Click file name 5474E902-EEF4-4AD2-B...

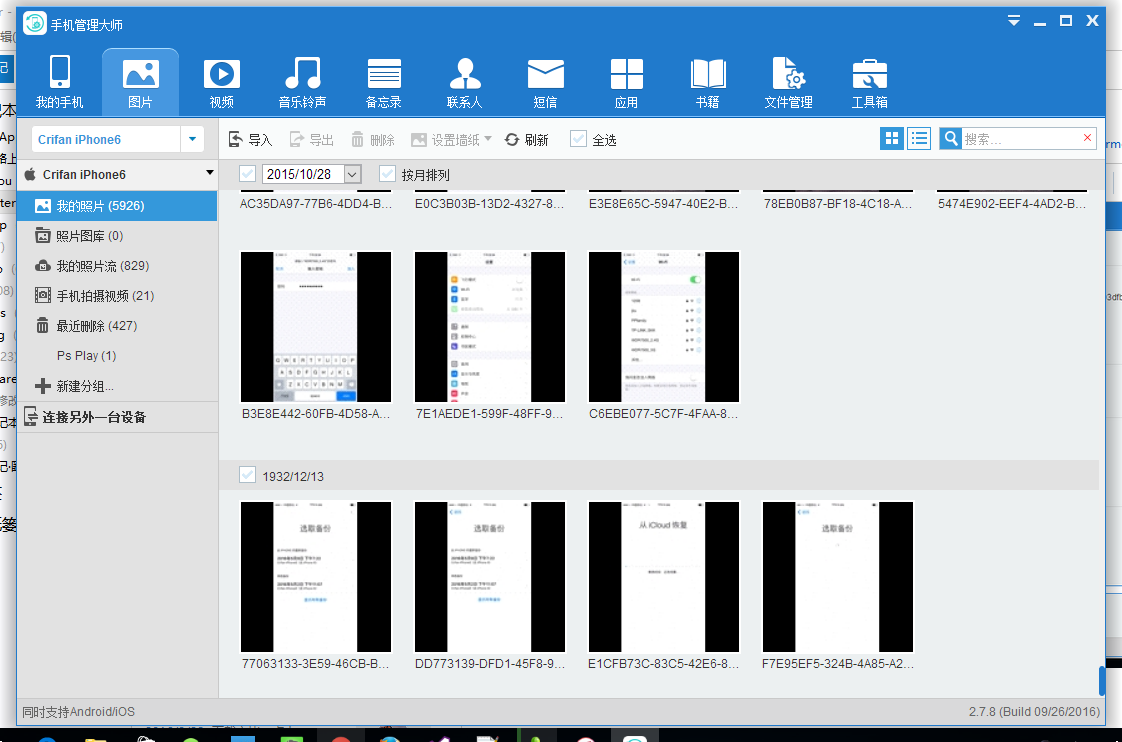pos(1012,204)
